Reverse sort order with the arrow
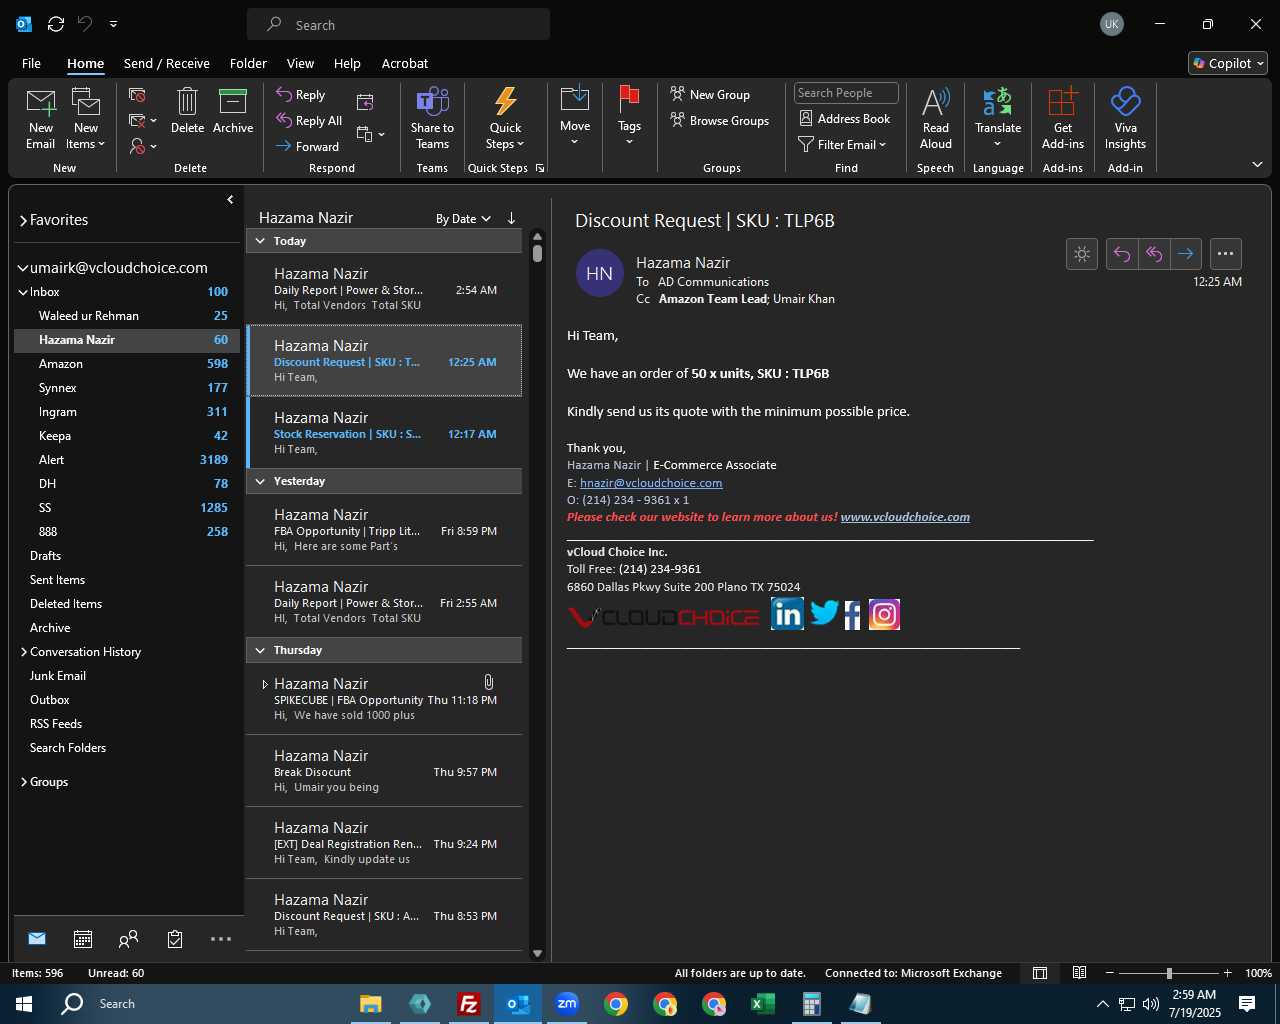 [x=511, y=218]
